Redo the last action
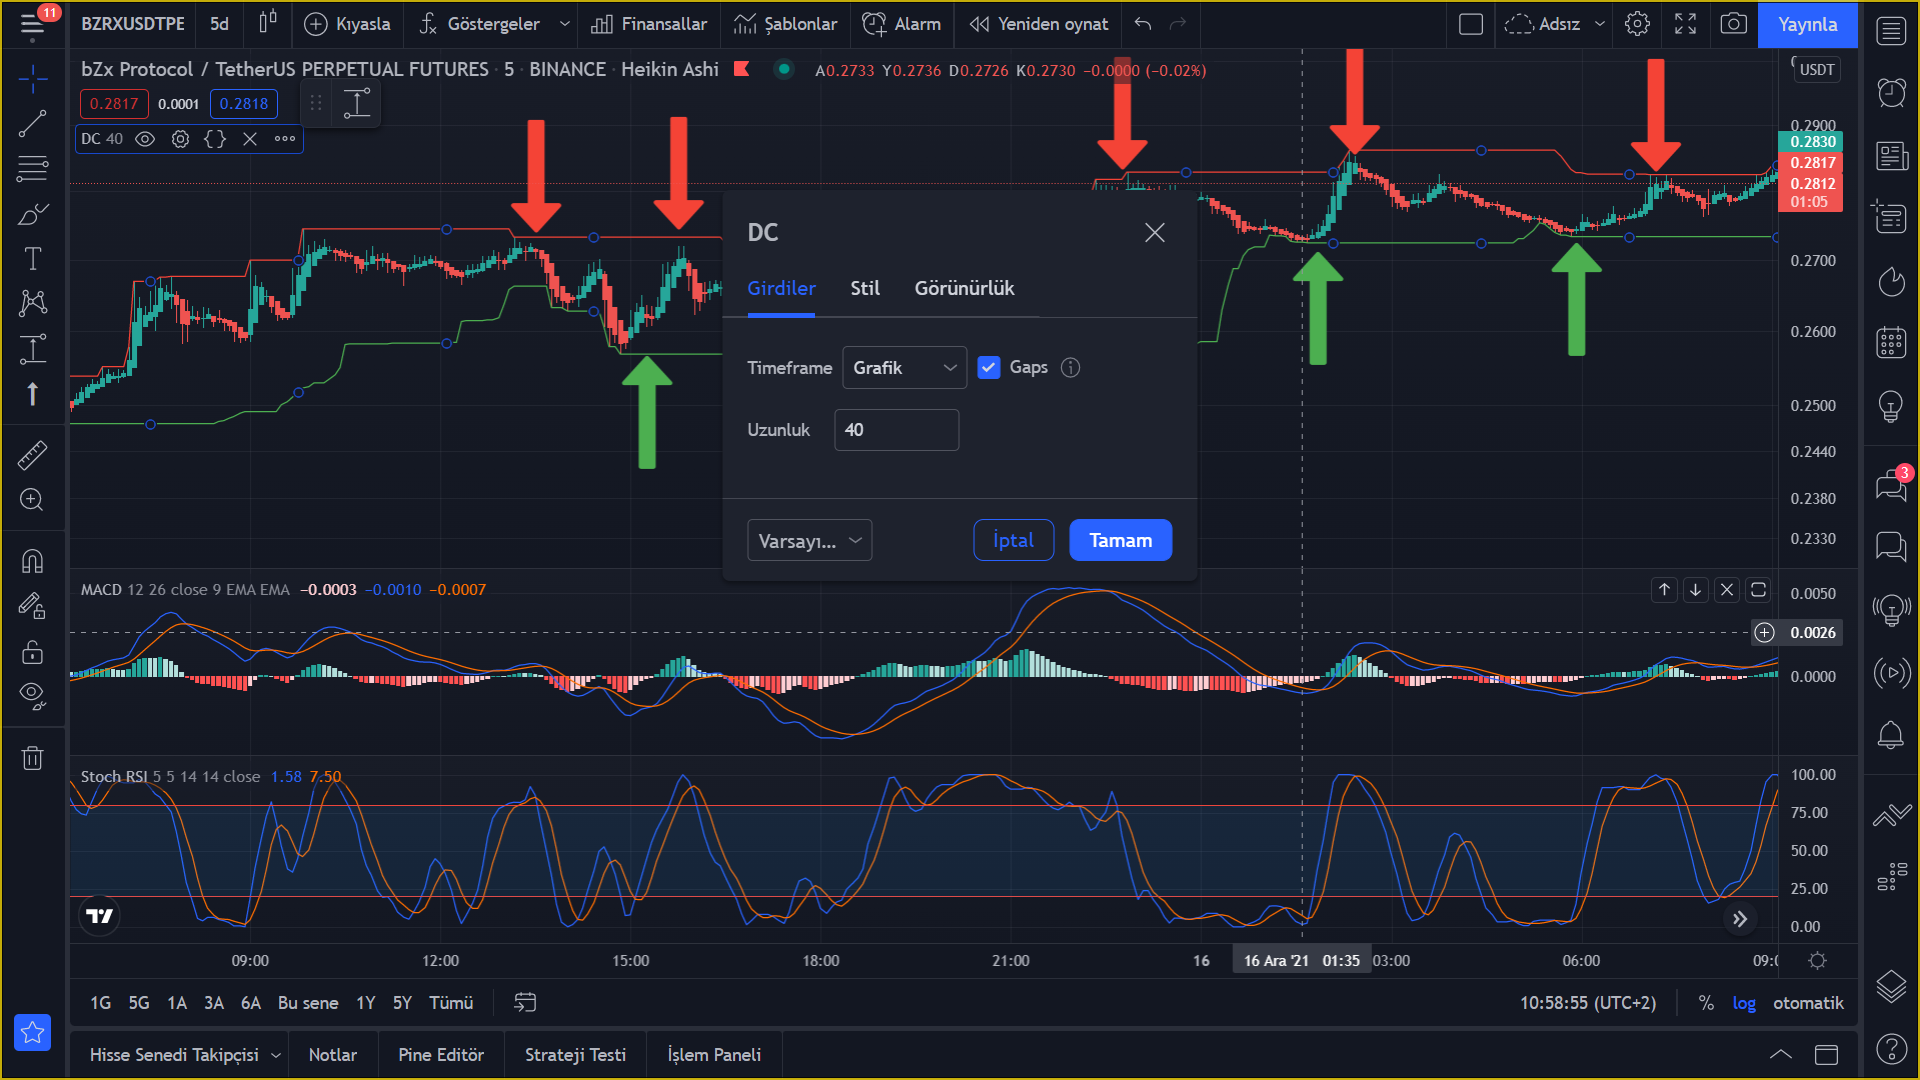Viewport: 1920px width, 1080px height. 1178,24
